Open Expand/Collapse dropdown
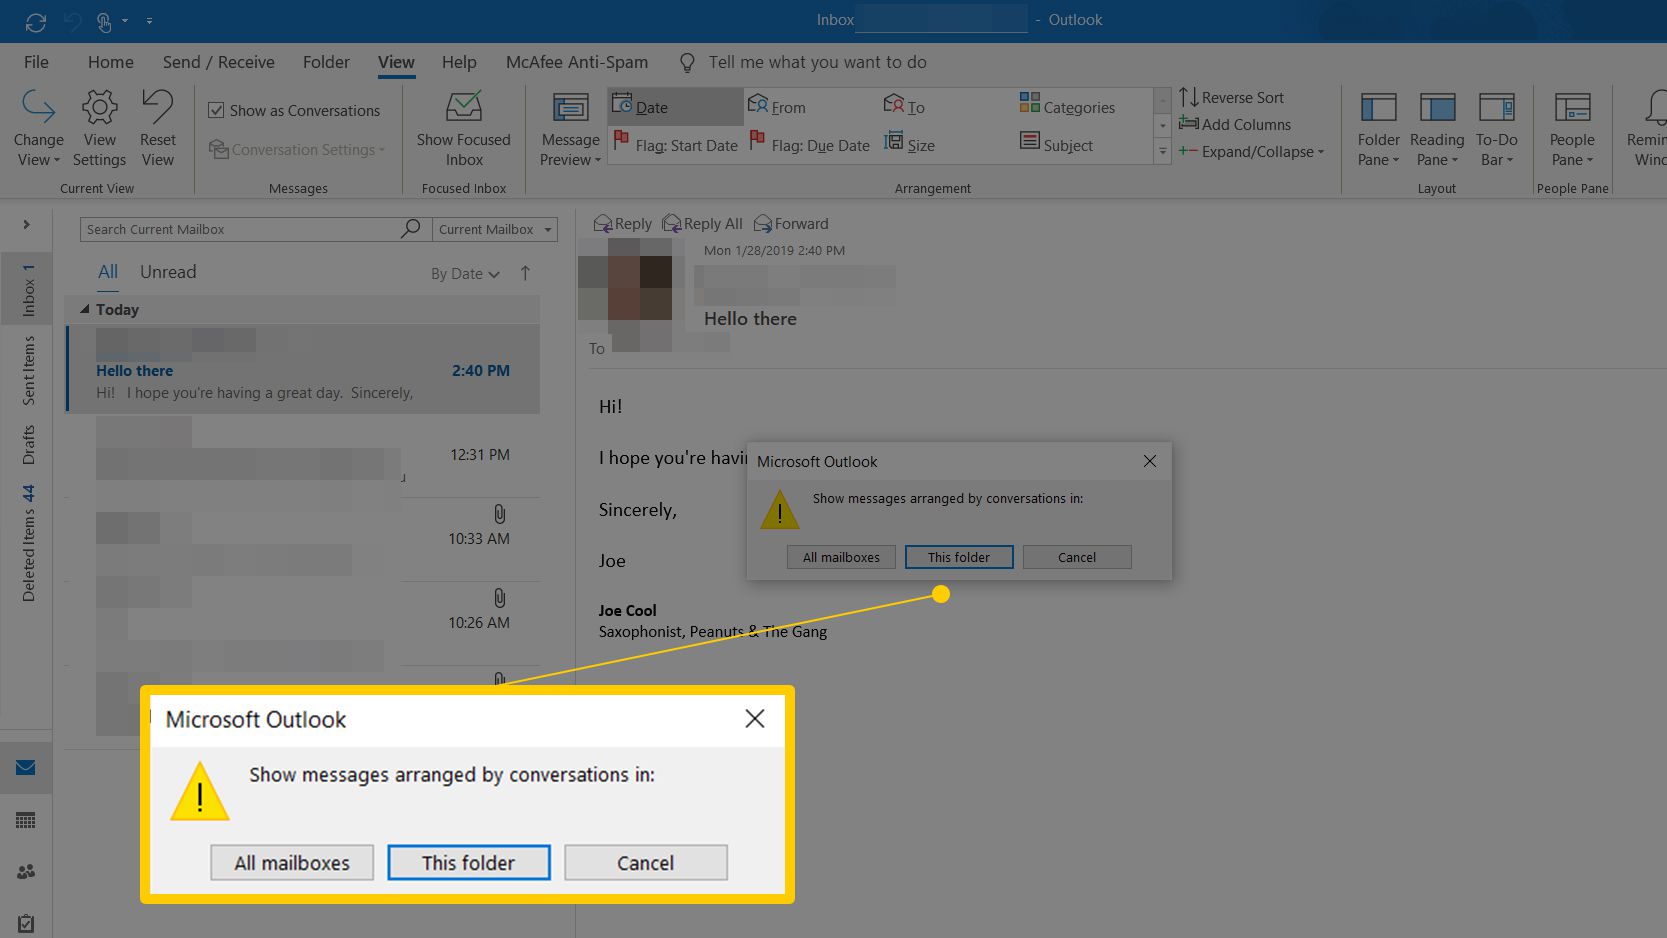Viewport: 1667px width, 938px height. pos(1251,151)
